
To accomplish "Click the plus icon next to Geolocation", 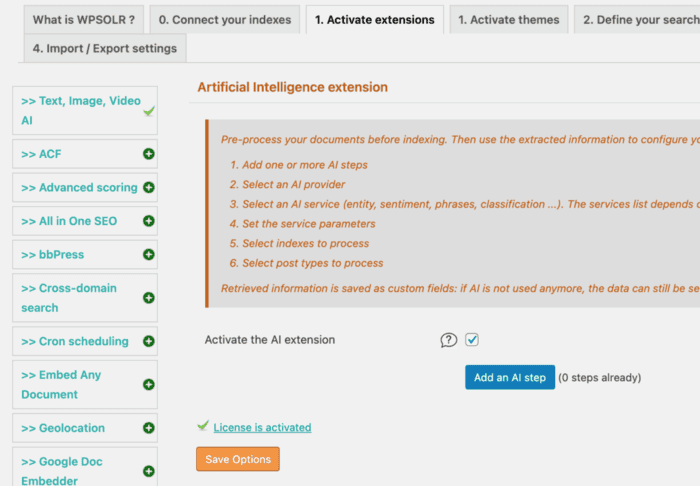I will tap(149, 428).
